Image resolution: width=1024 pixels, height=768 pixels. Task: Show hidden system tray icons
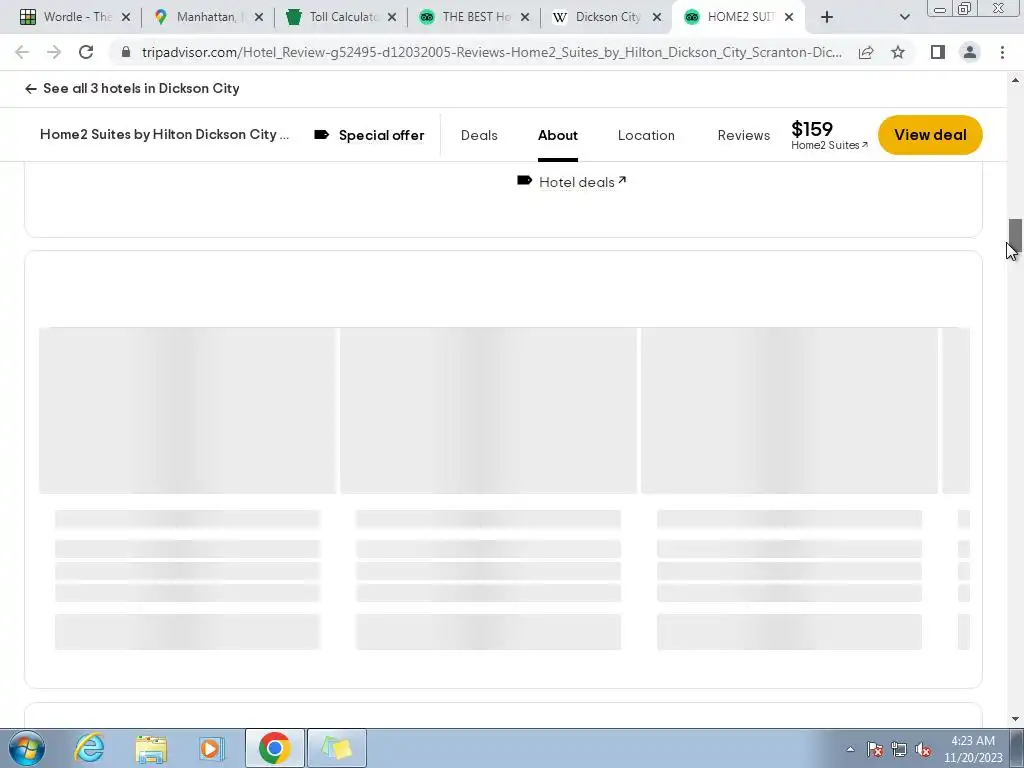pos(850,749)
